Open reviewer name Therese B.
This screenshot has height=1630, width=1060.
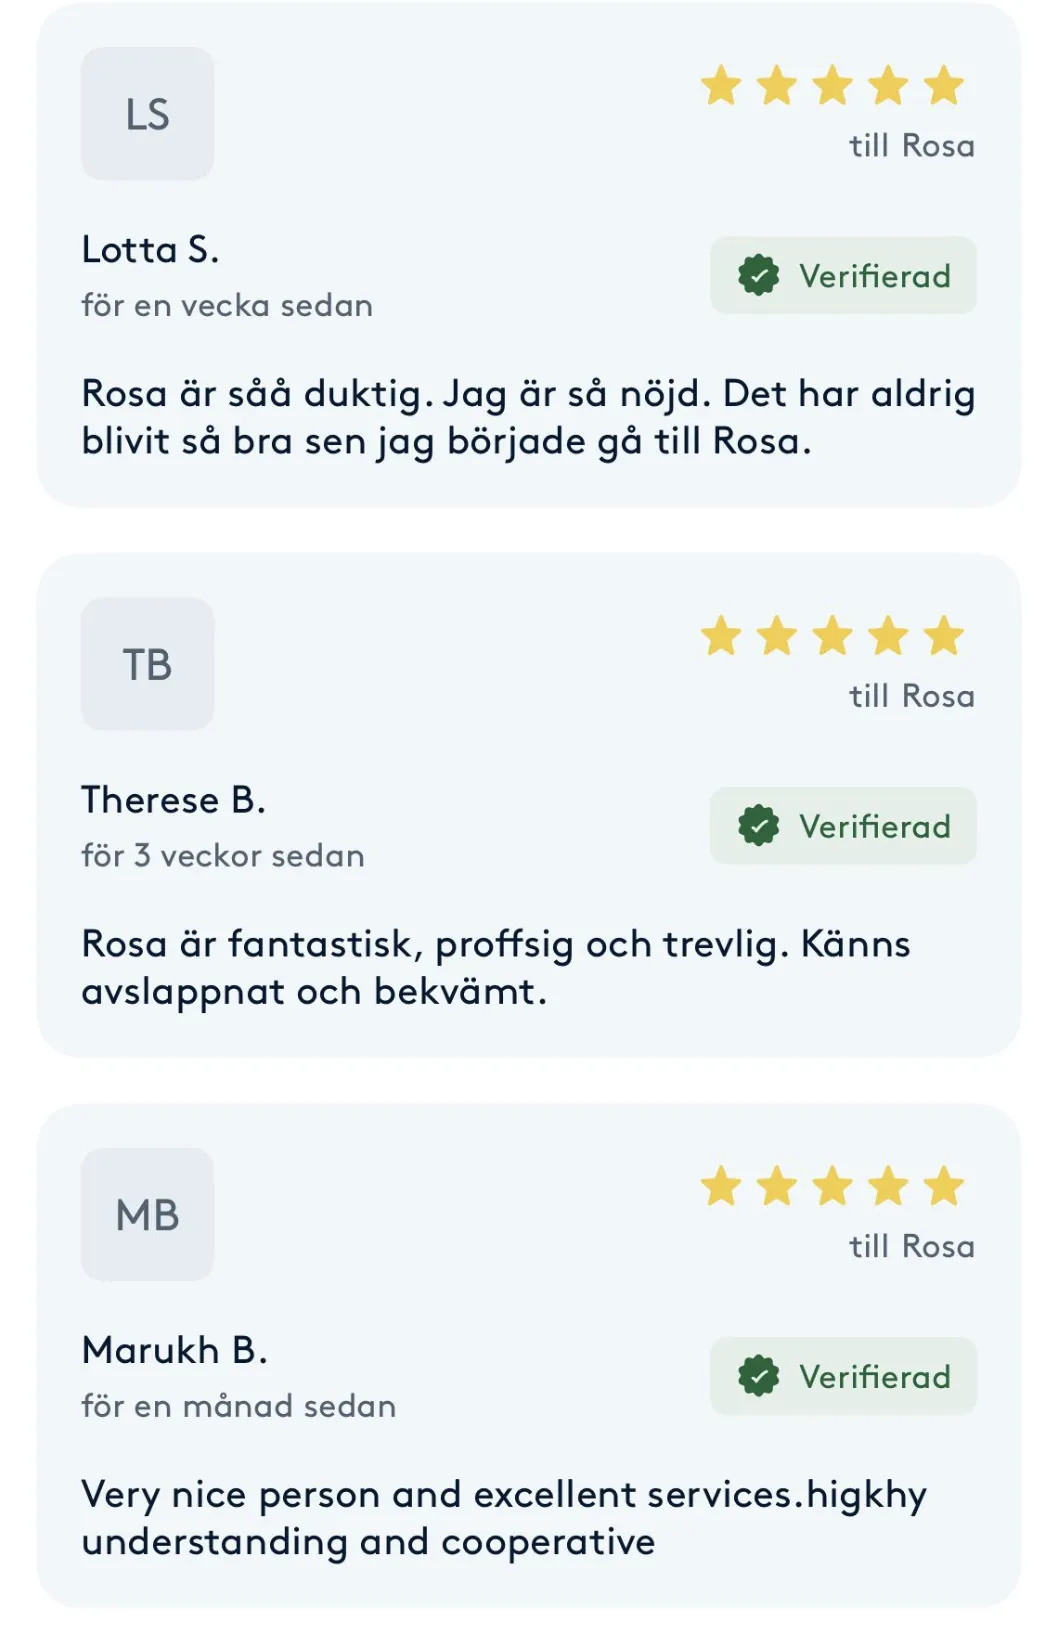tap(173, 800)
